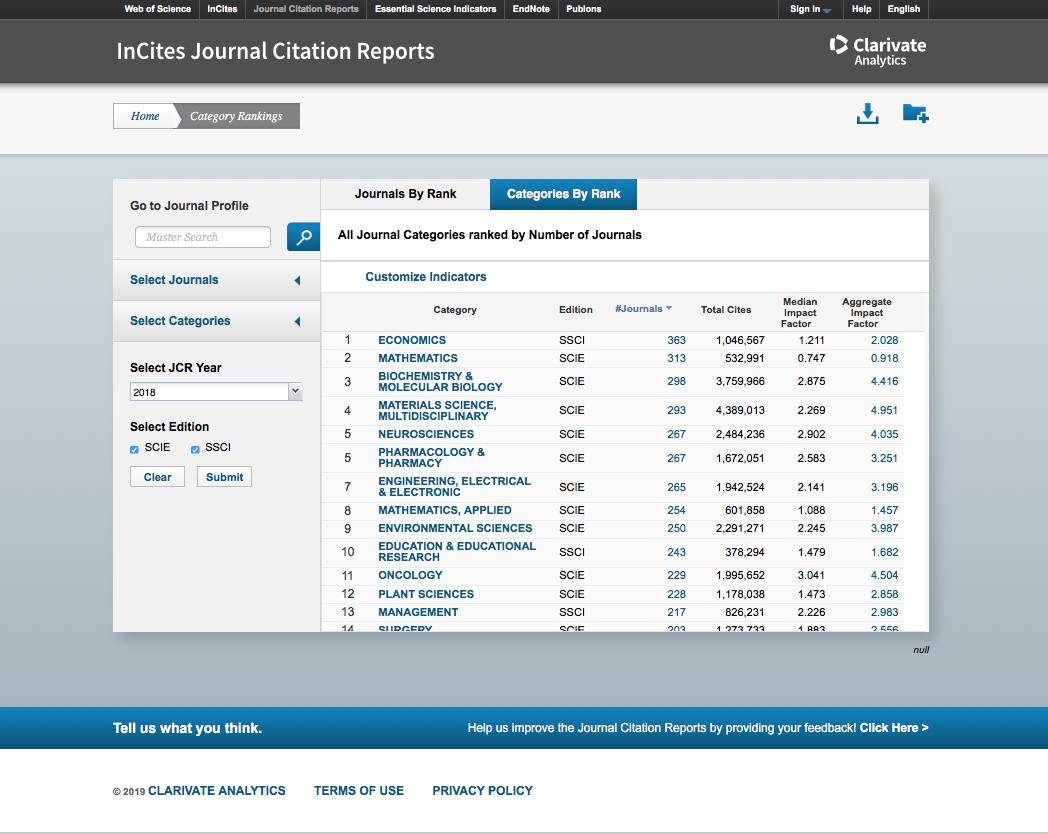
Task: Open EndNote from top navigation
Action: pyautogui.click(x=531, y=9)
